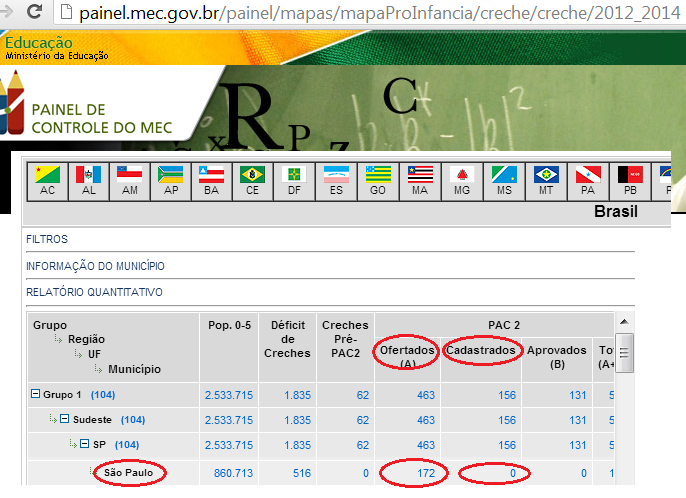Expand the FILTROS section

(47, 239)
